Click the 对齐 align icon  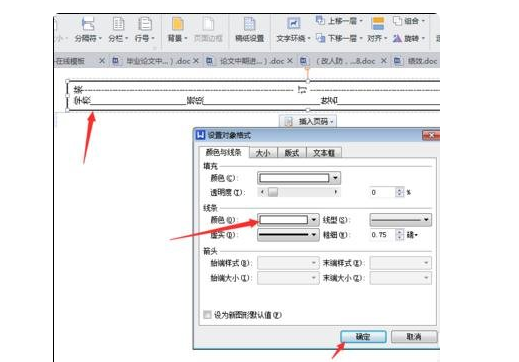[x=378, y=24]
